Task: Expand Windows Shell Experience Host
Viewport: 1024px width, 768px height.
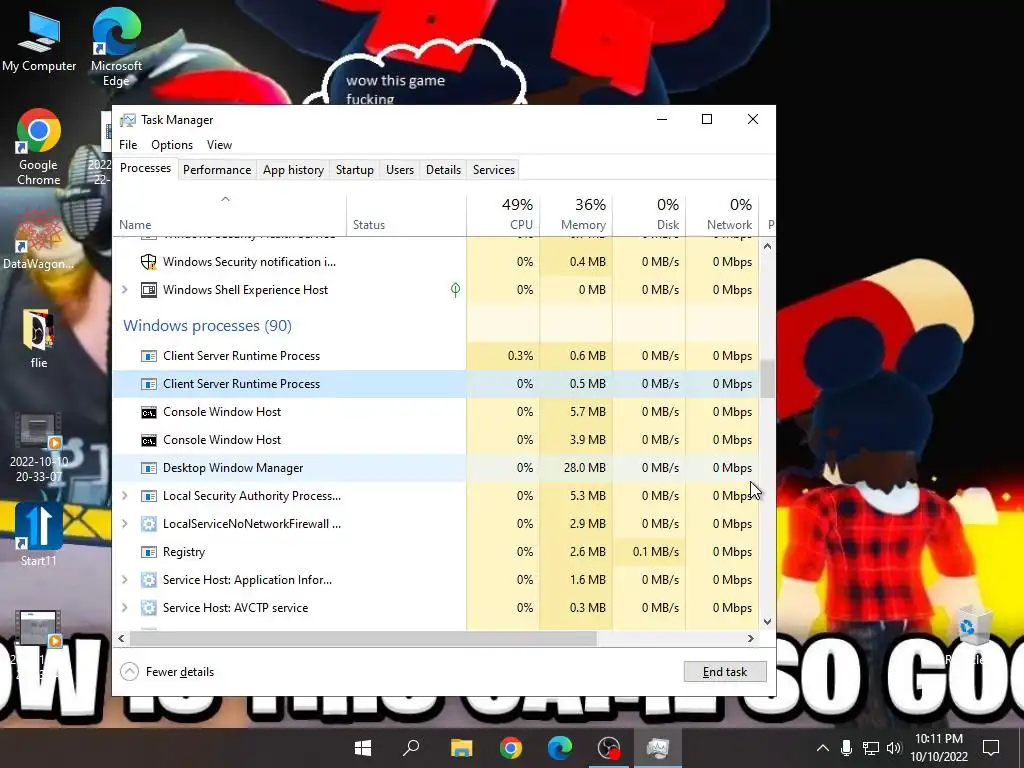Action: coord(125,290)
